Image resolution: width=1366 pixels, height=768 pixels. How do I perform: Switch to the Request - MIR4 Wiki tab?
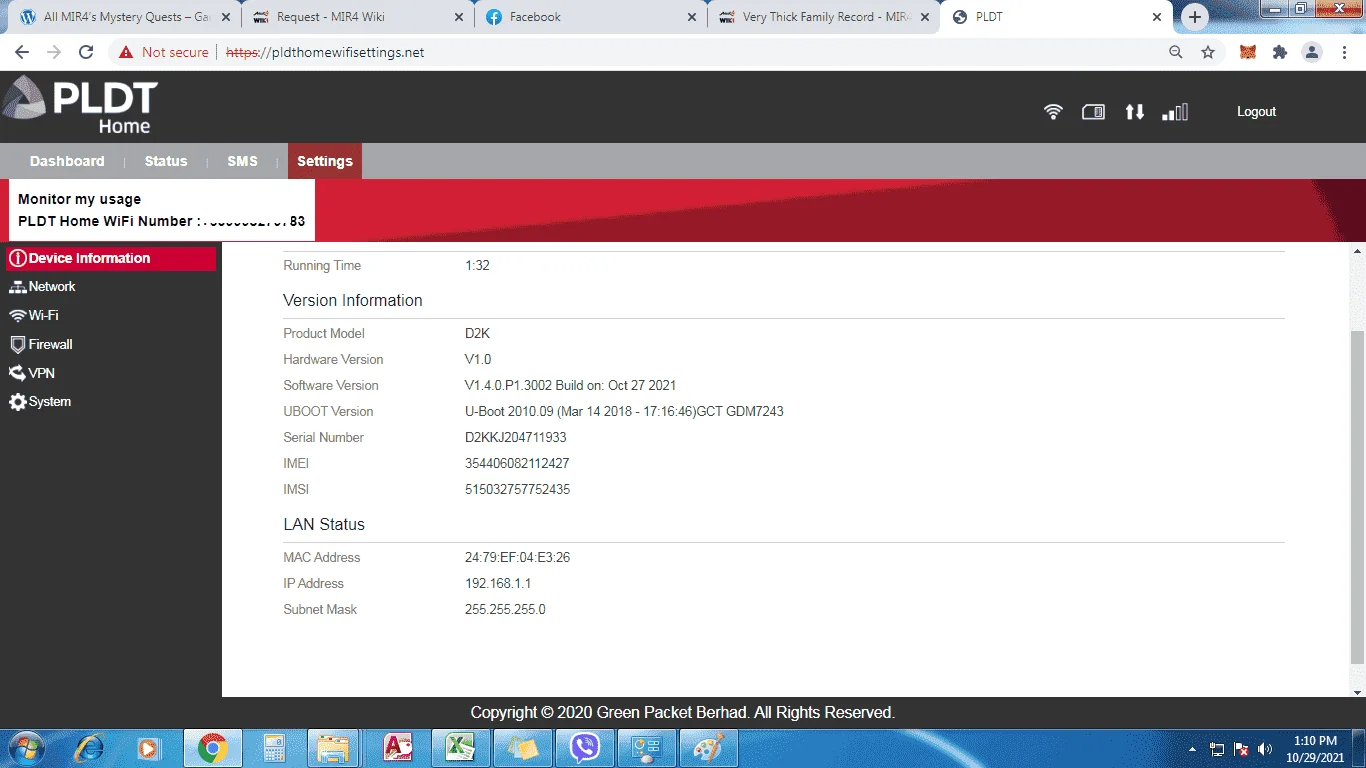point(357,17)
